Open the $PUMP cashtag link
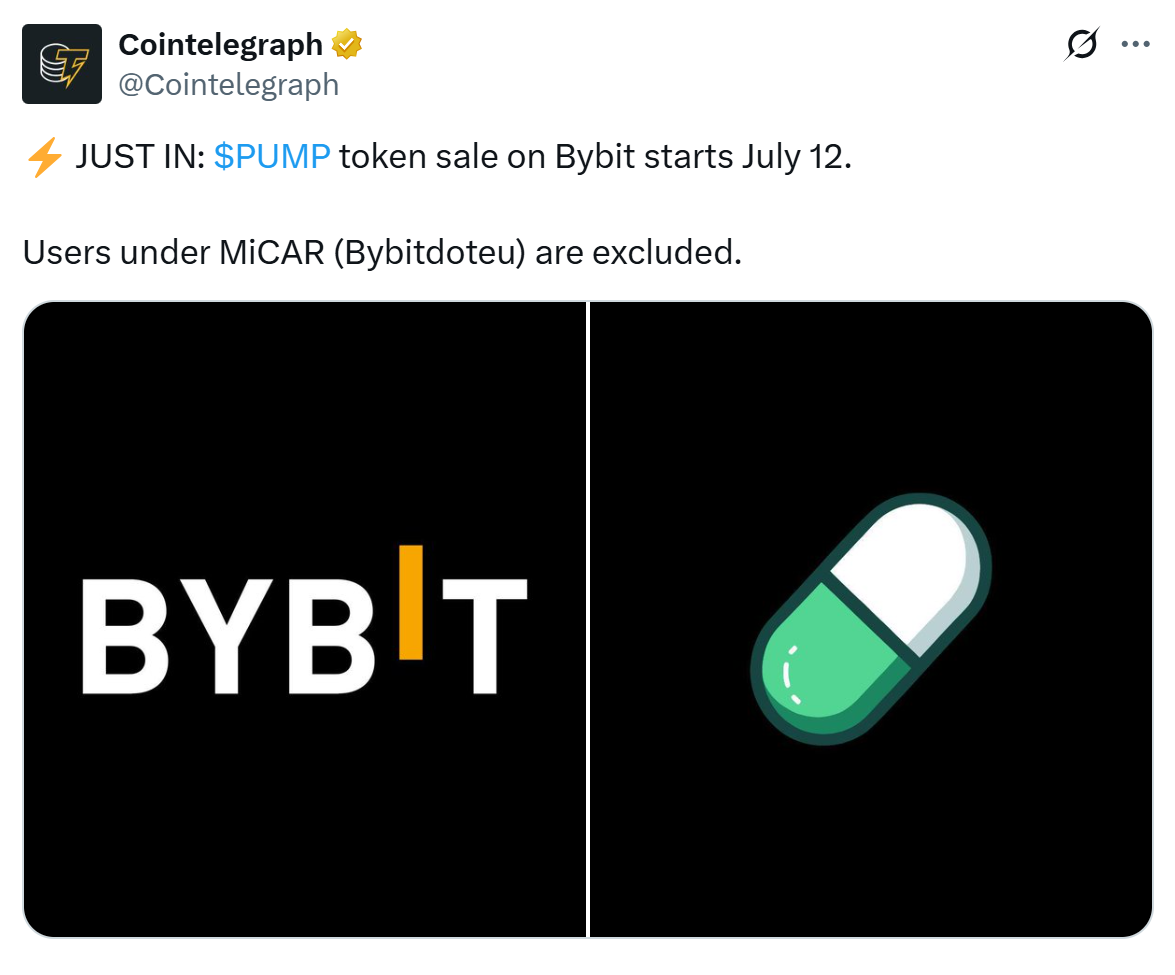The height and width of the screenshot is (975, 1175). click(x=272, y=159)
